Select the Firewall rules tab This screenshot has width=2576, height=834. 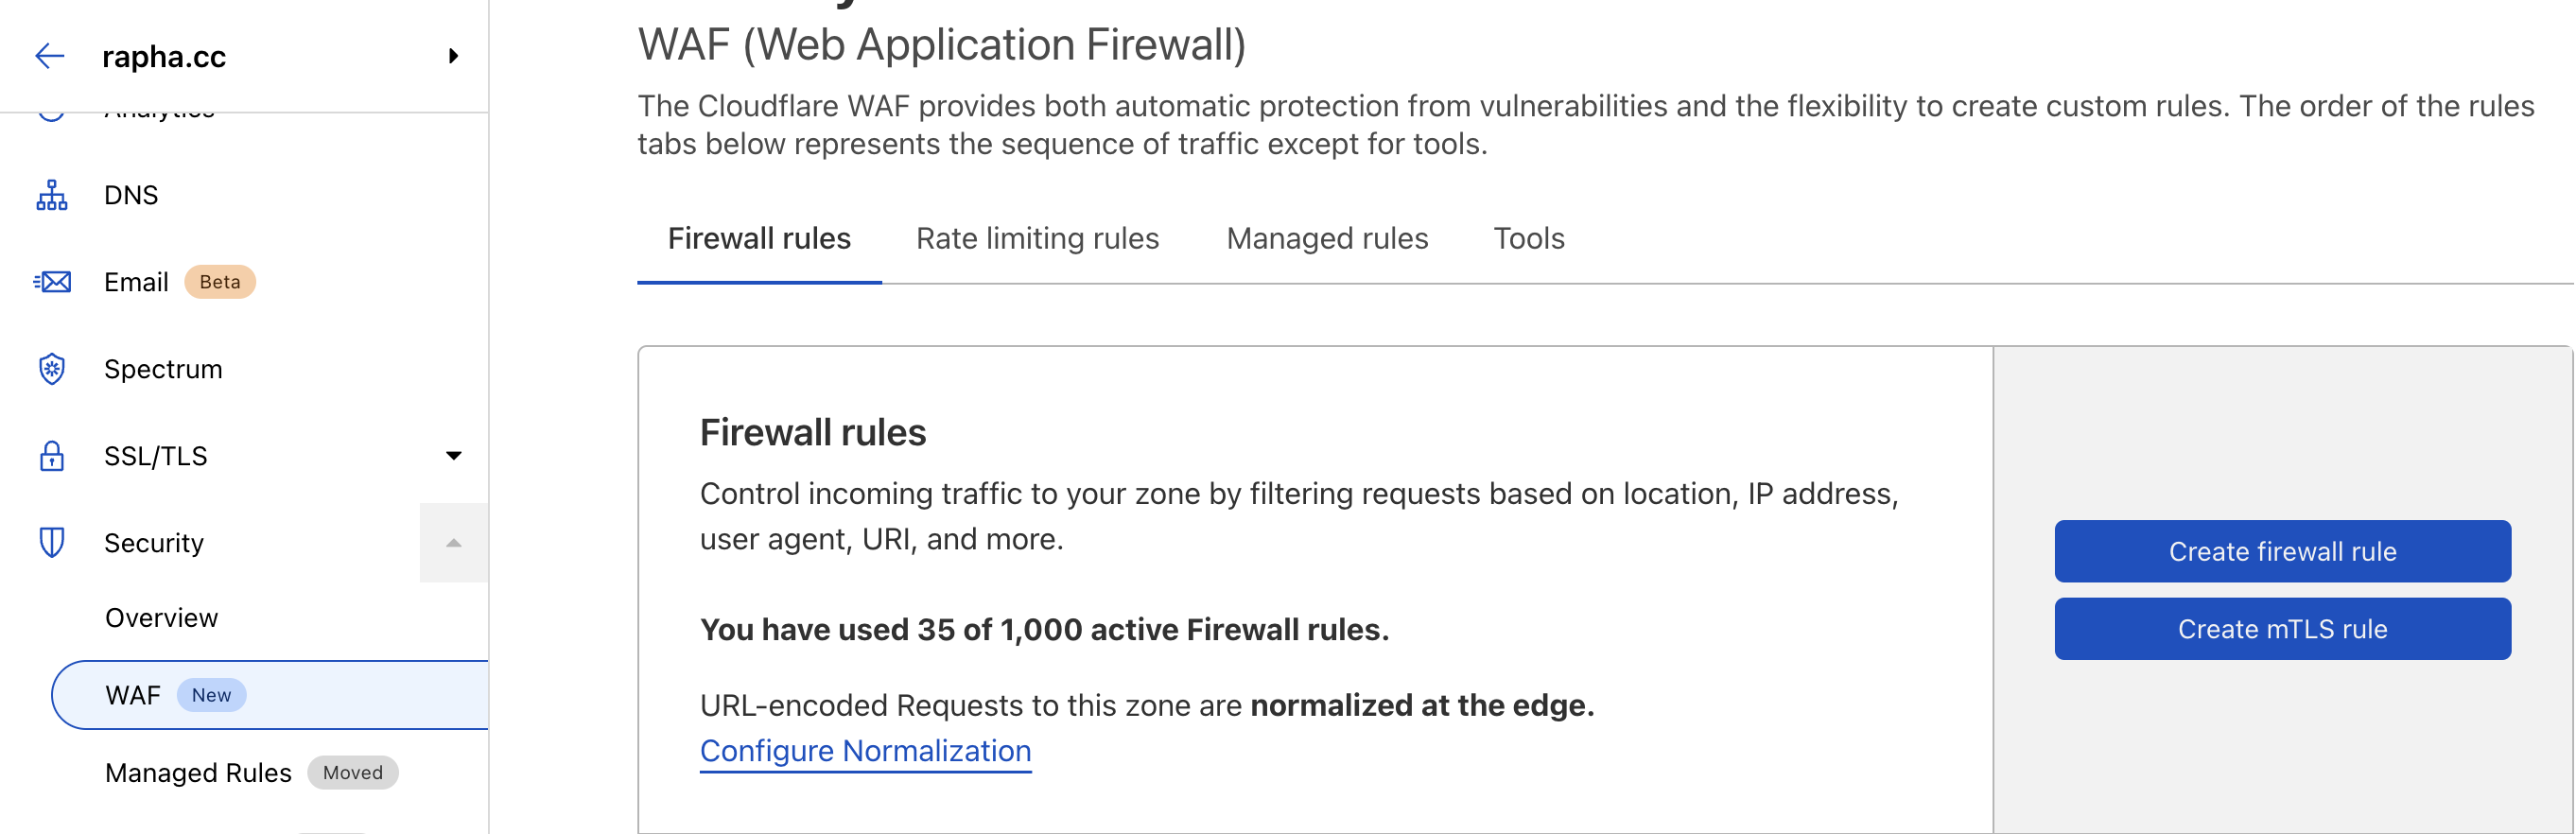pyautogui.click(x=759, y=239)
